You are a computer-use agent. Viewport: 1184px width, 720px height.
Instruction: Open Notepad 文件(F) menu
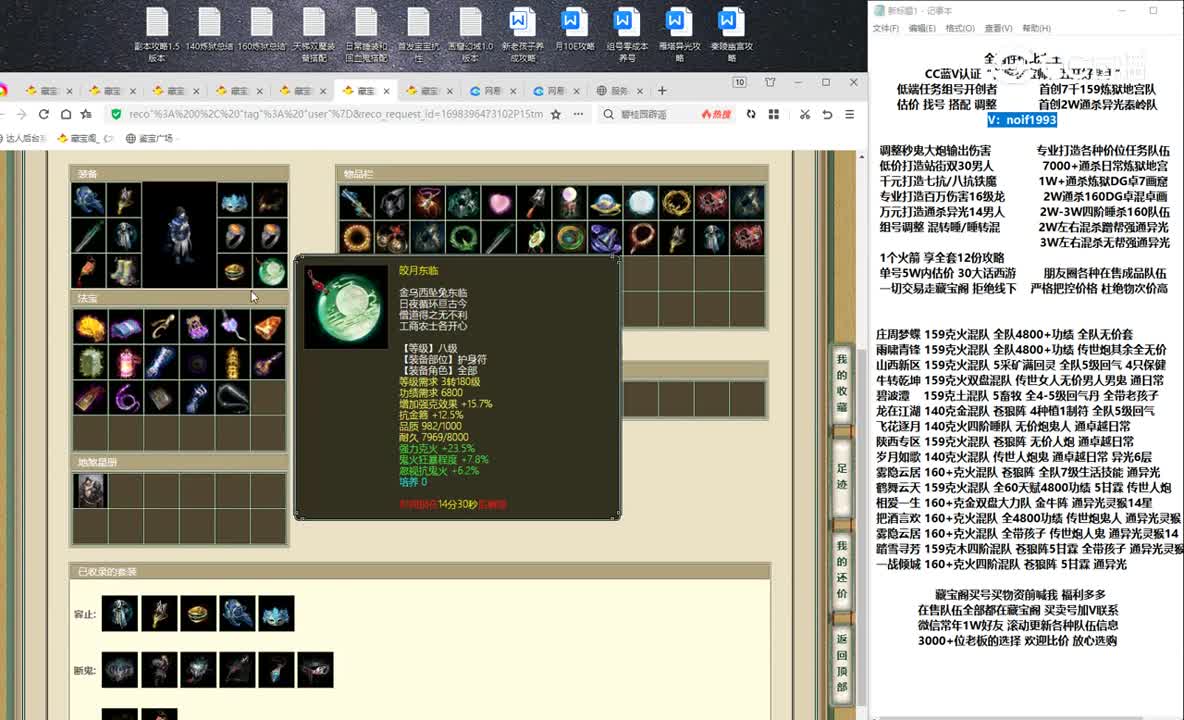coord(886,29)
